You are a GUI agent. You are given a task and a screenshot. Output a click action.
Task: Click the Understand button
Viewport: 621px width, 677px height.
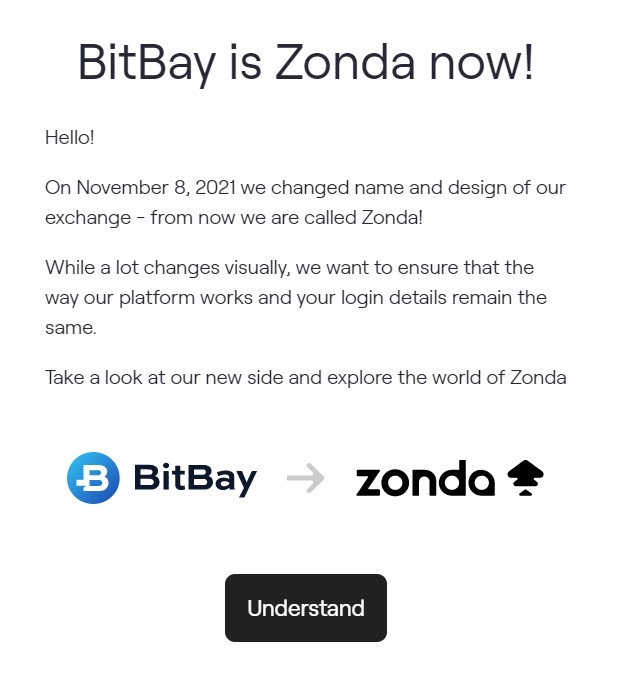pos(306,607)
